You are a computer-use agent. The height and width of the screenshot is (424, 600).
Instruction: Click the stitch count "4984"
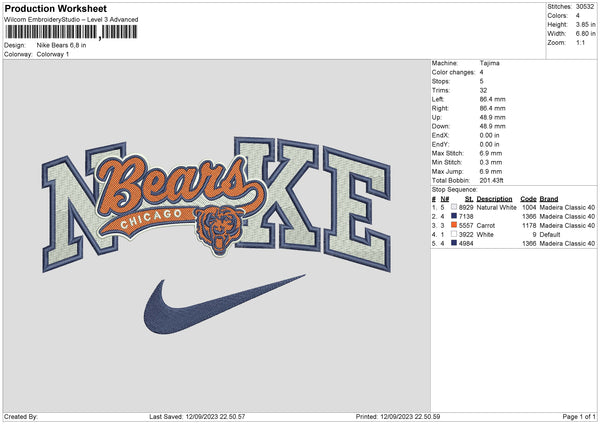(466, 243)
